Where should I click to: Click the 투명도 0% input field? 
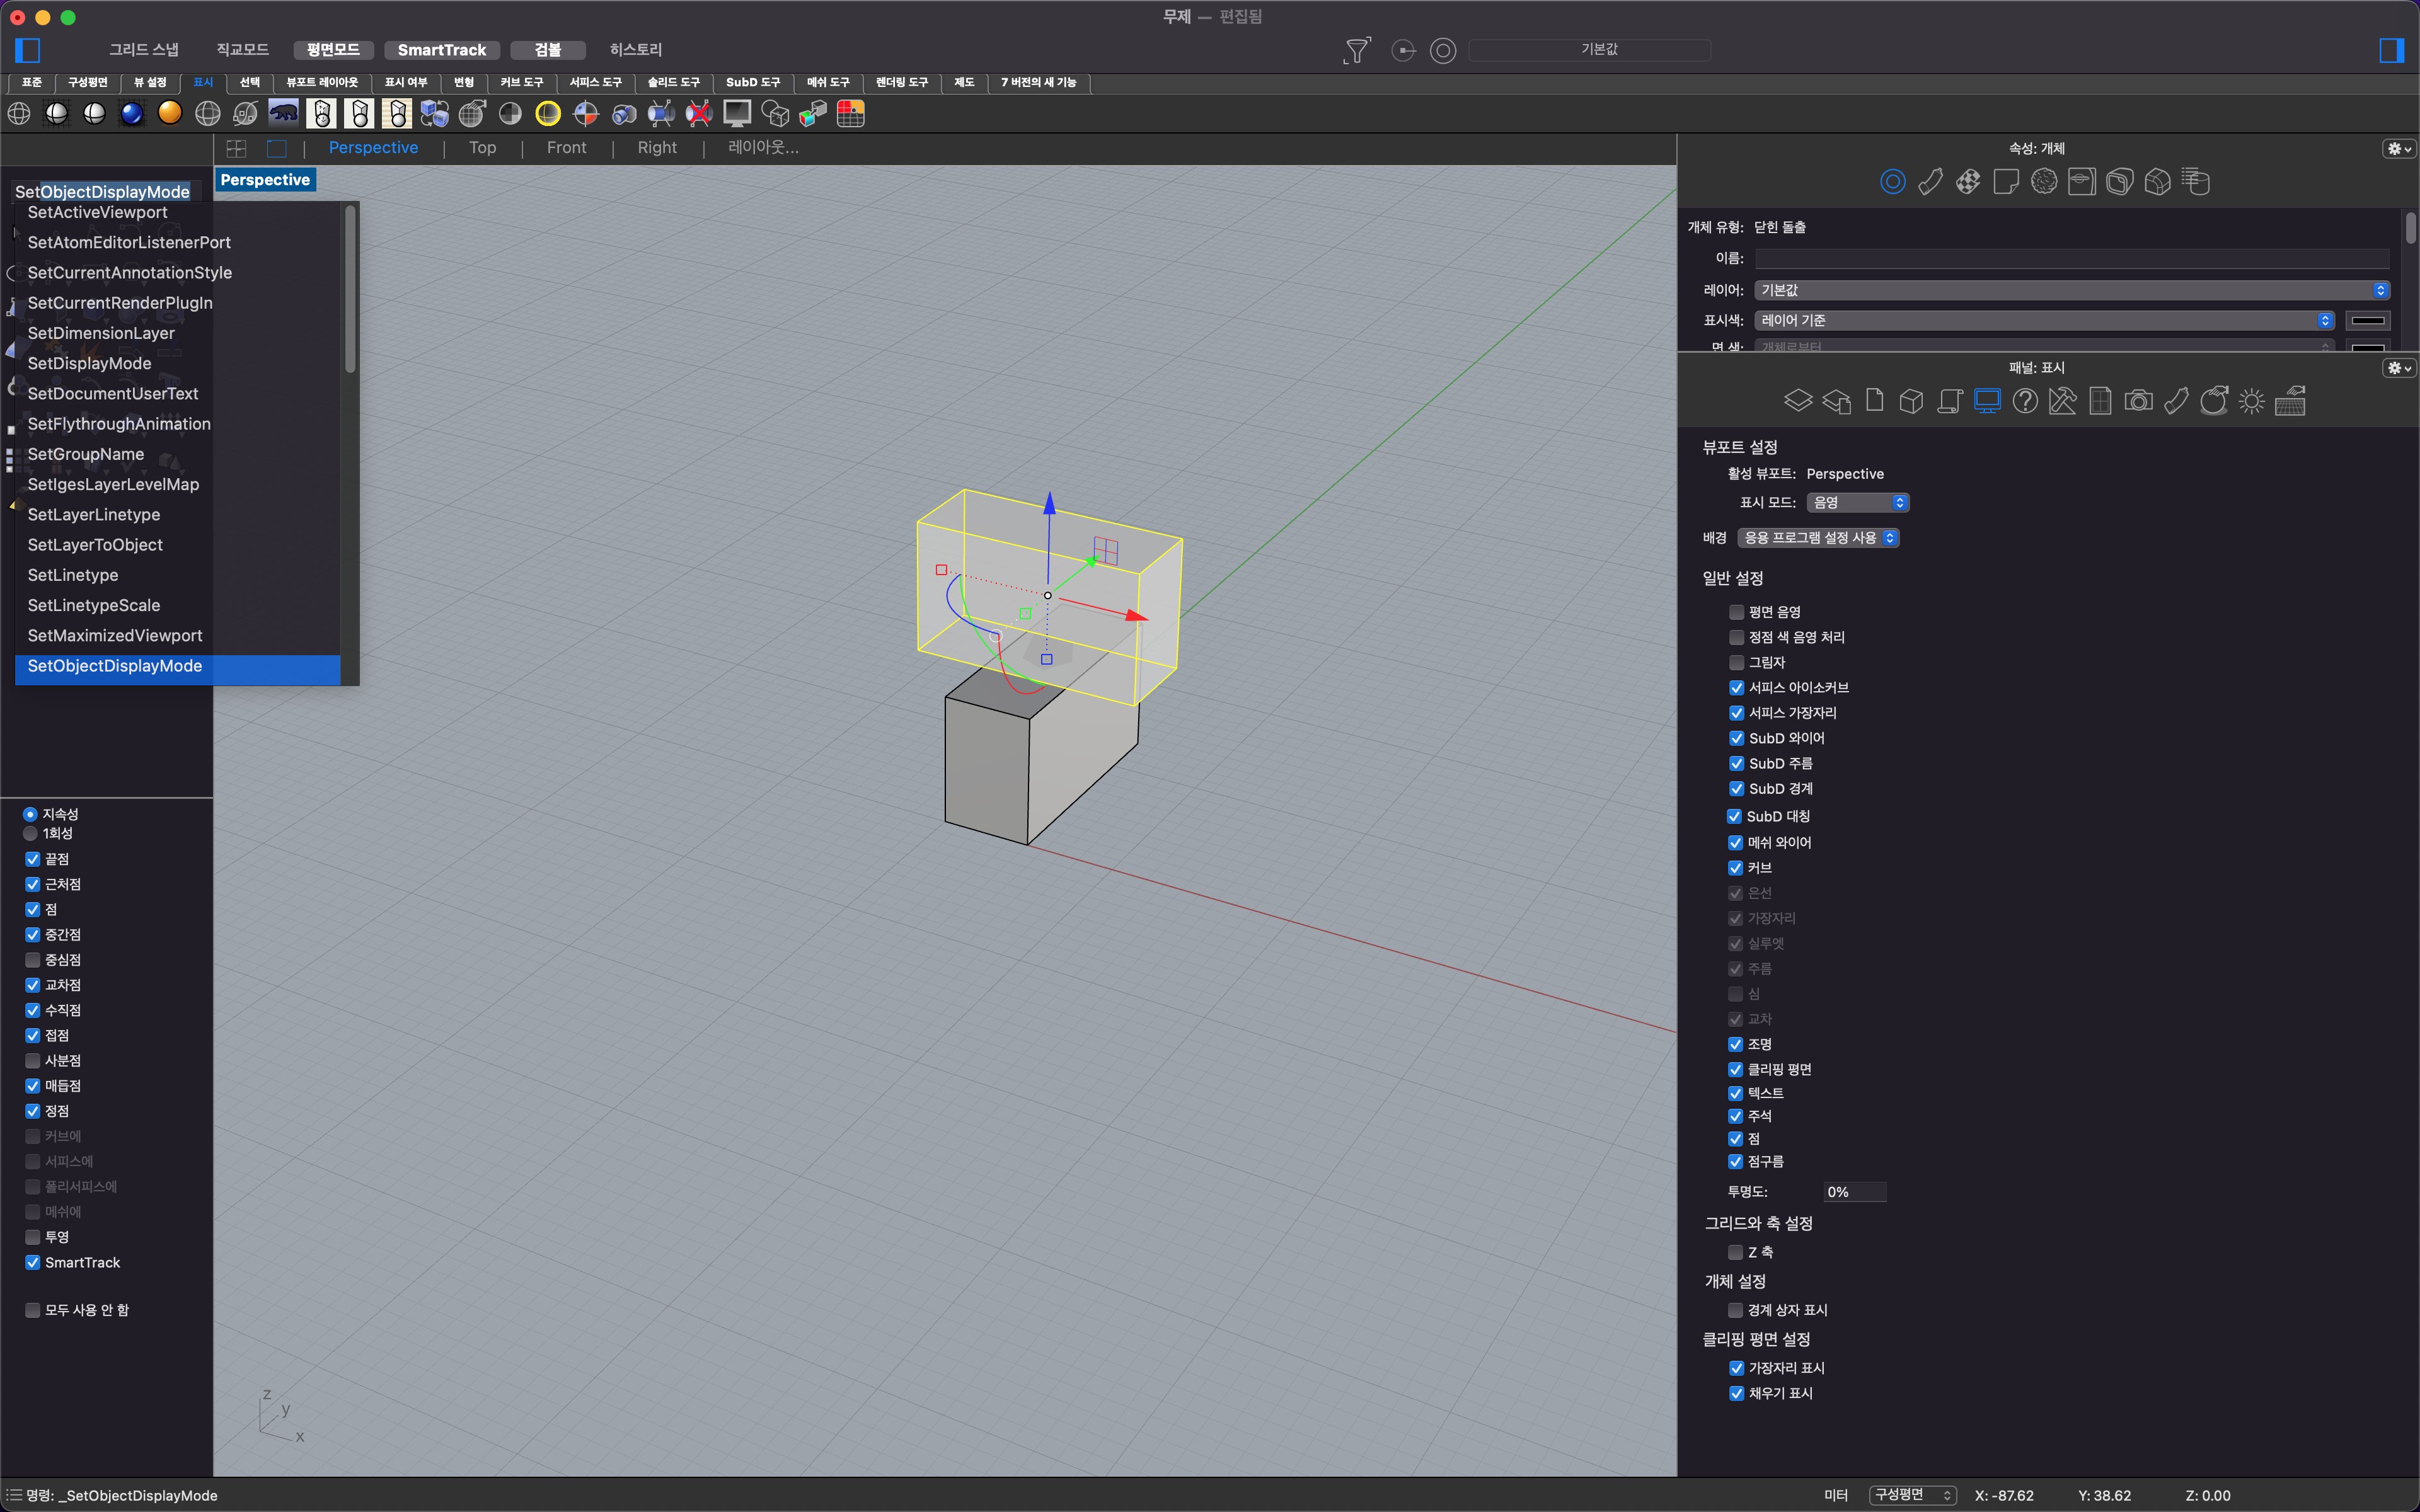1855,1192
